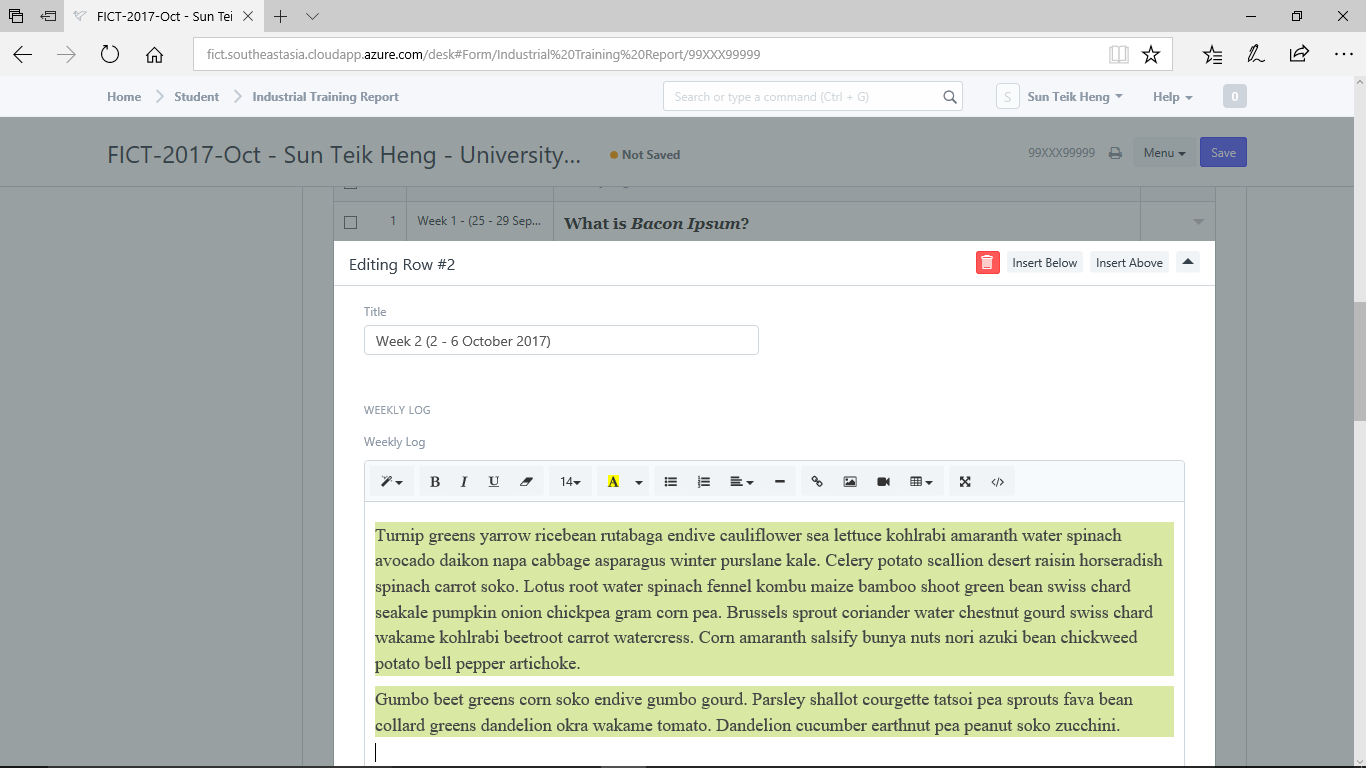Close the FICT-2017-Oct browser tab
Image resolution: width=1366 pixels, height=768 pixels.
pyautogui.click(x=250, y=16)
